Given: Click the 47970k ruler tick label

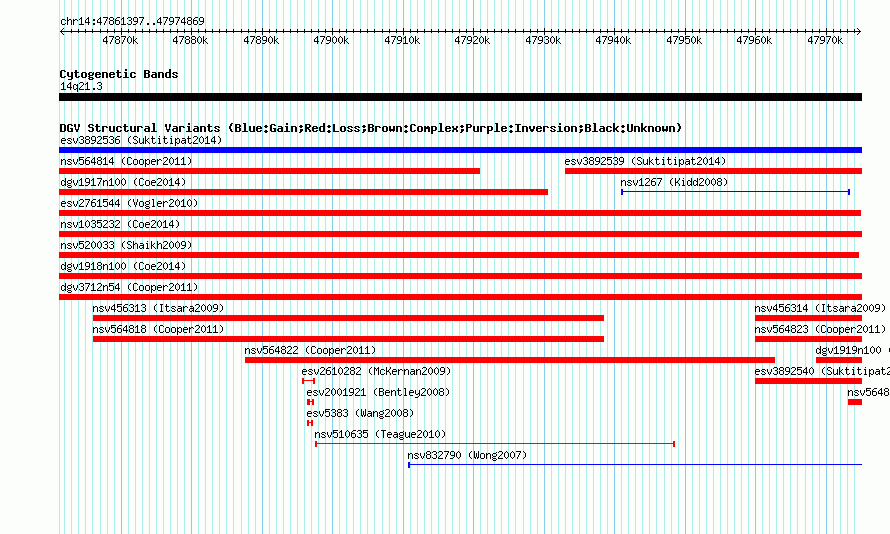Looking at the screenshot, I should tap(825, 40).
